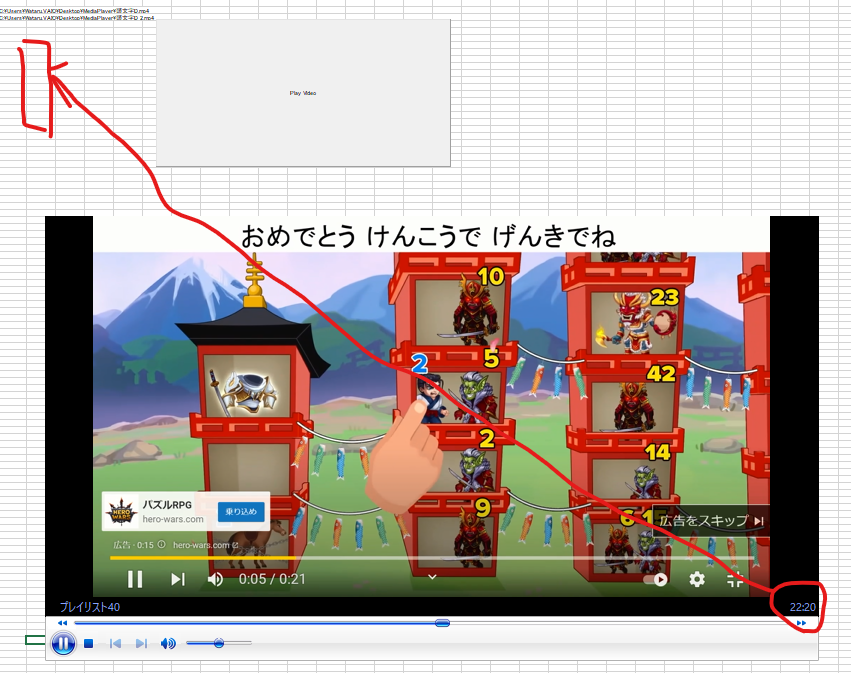This screenshot has height=673, width=851.
Task: Exit full screen with the YouTube icon
Action: tap(735, 580)
